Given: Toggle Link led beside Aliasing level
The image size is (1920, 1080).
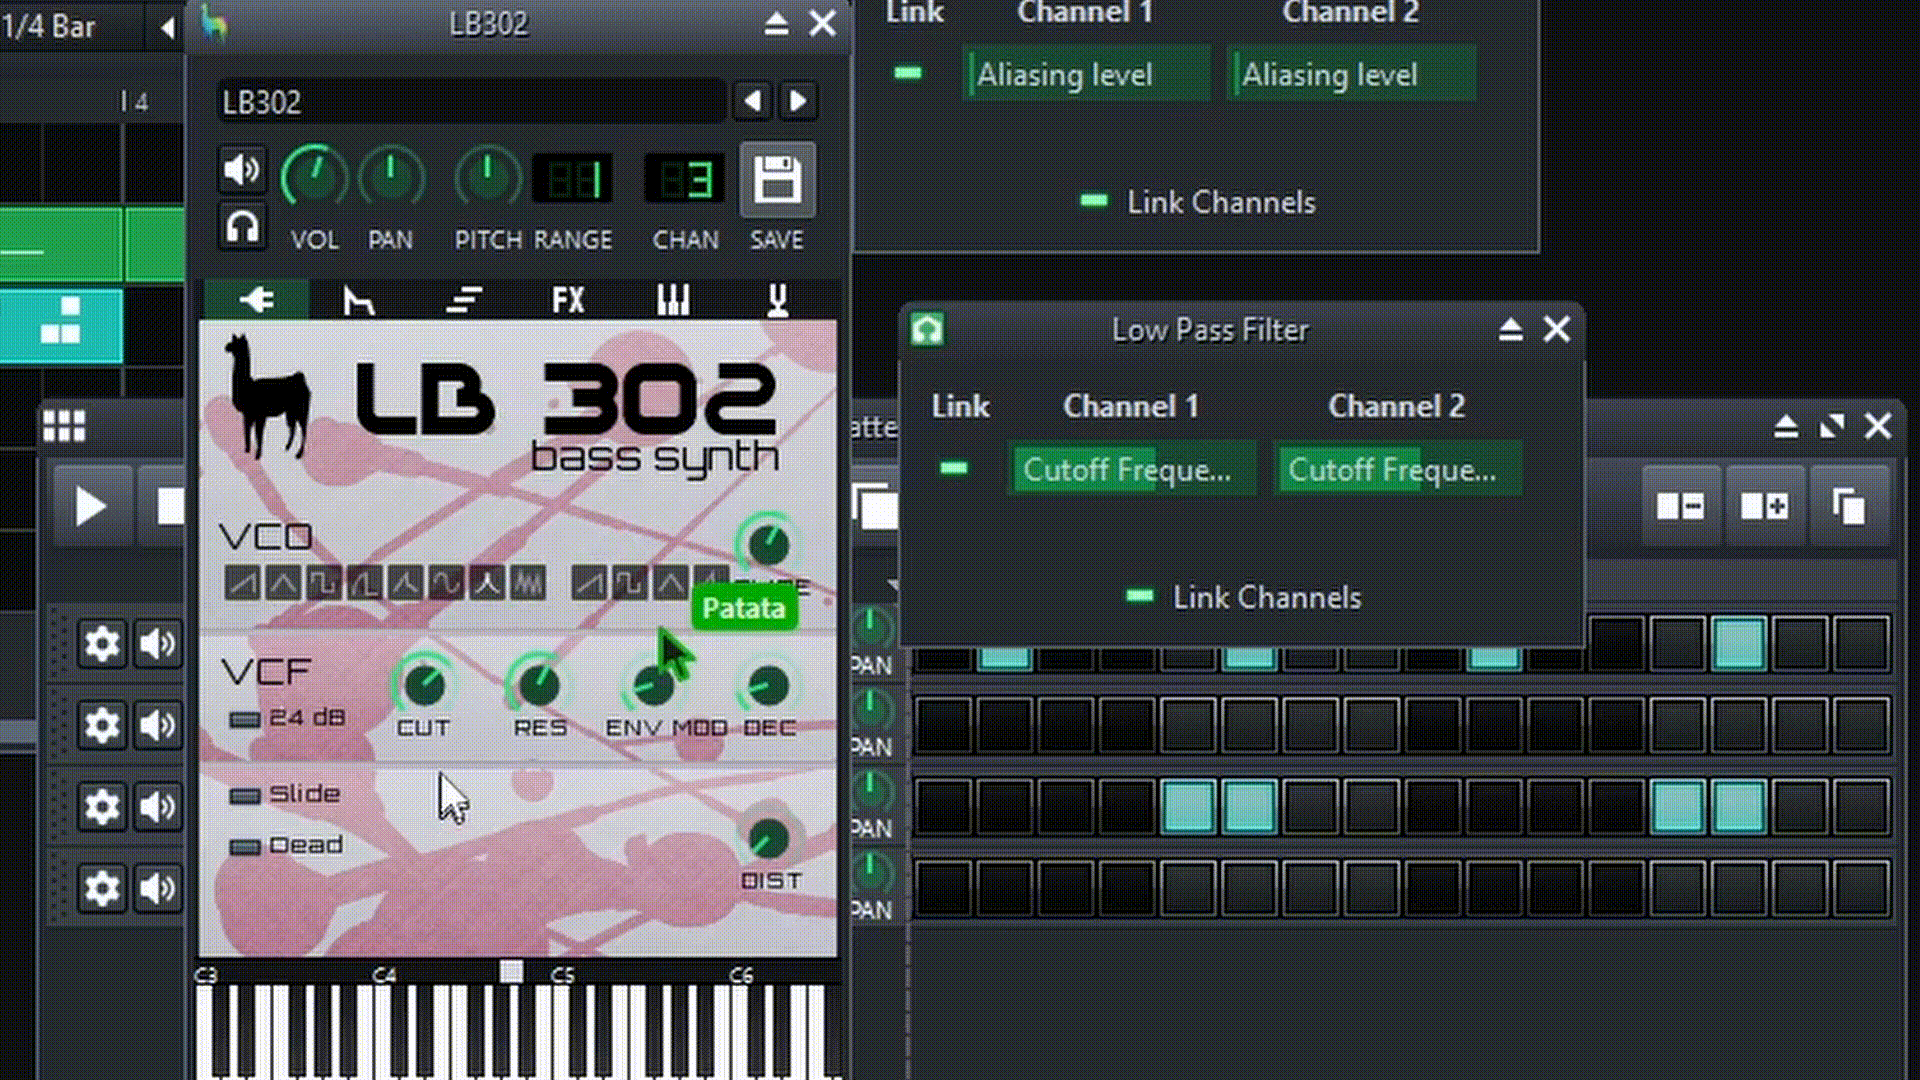Looking at the screenshot, I should [908, 73].
